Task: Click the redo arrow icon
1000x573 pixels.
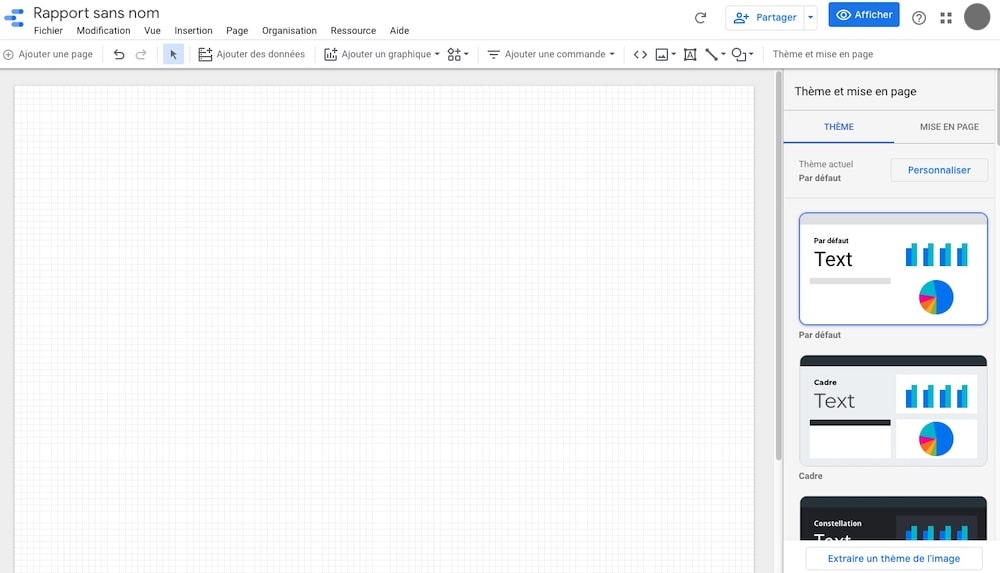Action: [x=141, y=54]
